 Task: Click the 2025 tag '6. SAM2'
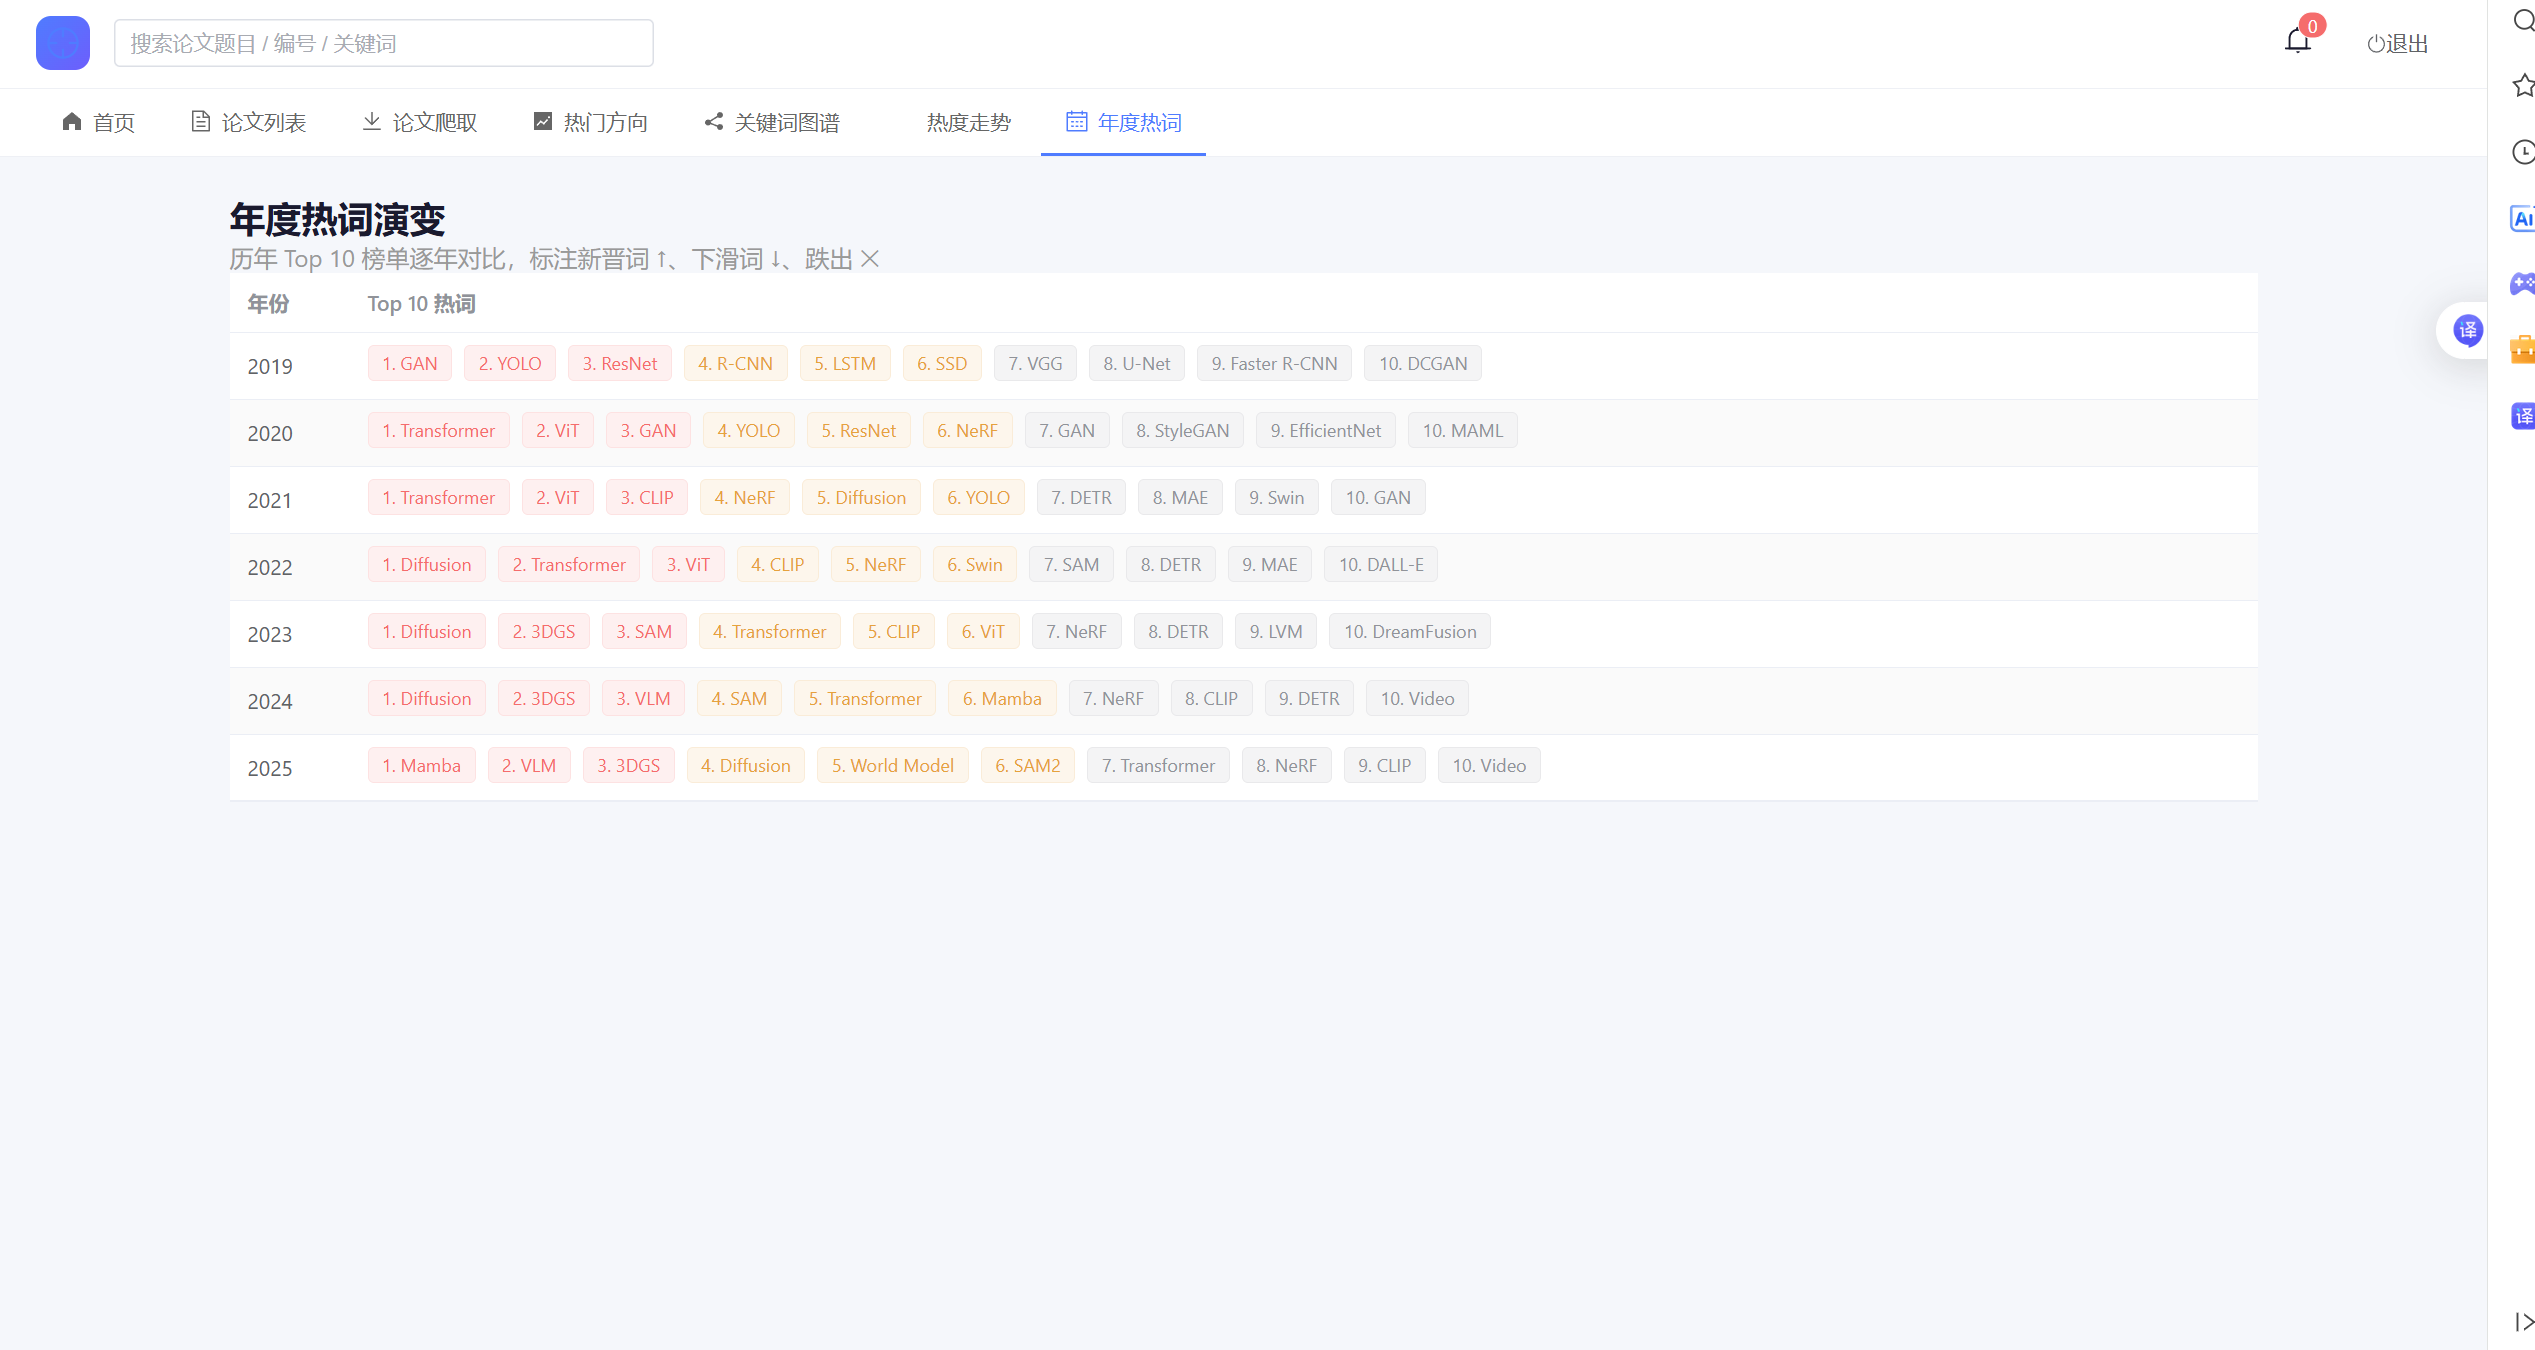(x=1028, y=766)
